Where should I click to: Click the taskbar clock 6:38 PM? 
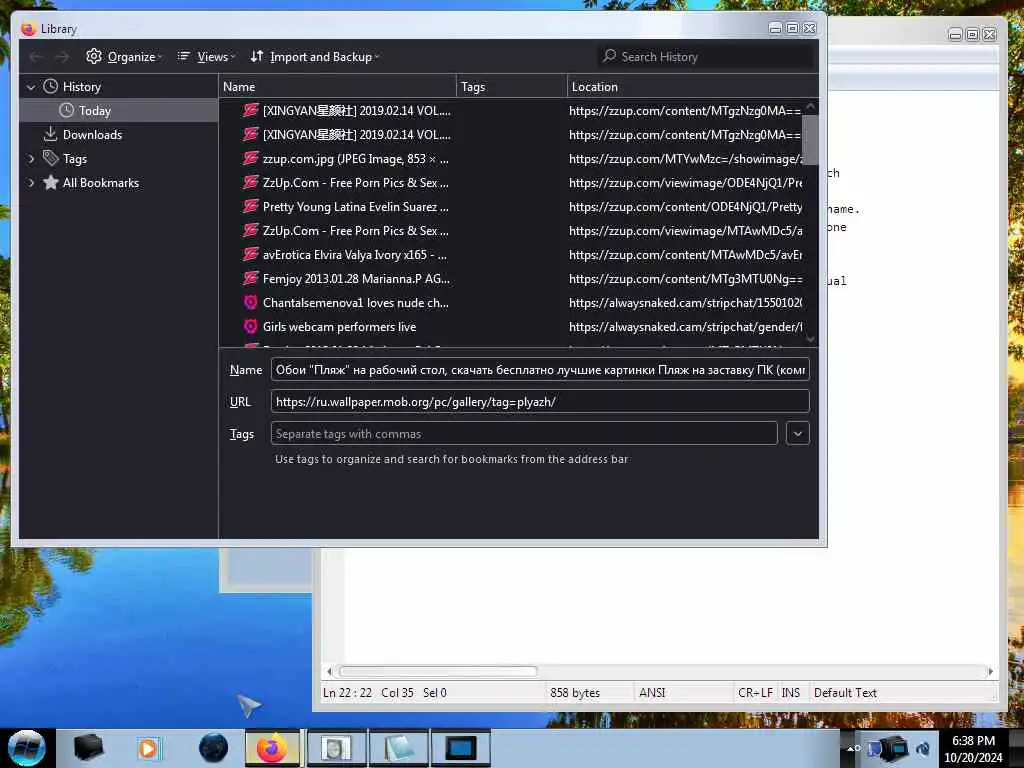point(973,741)
